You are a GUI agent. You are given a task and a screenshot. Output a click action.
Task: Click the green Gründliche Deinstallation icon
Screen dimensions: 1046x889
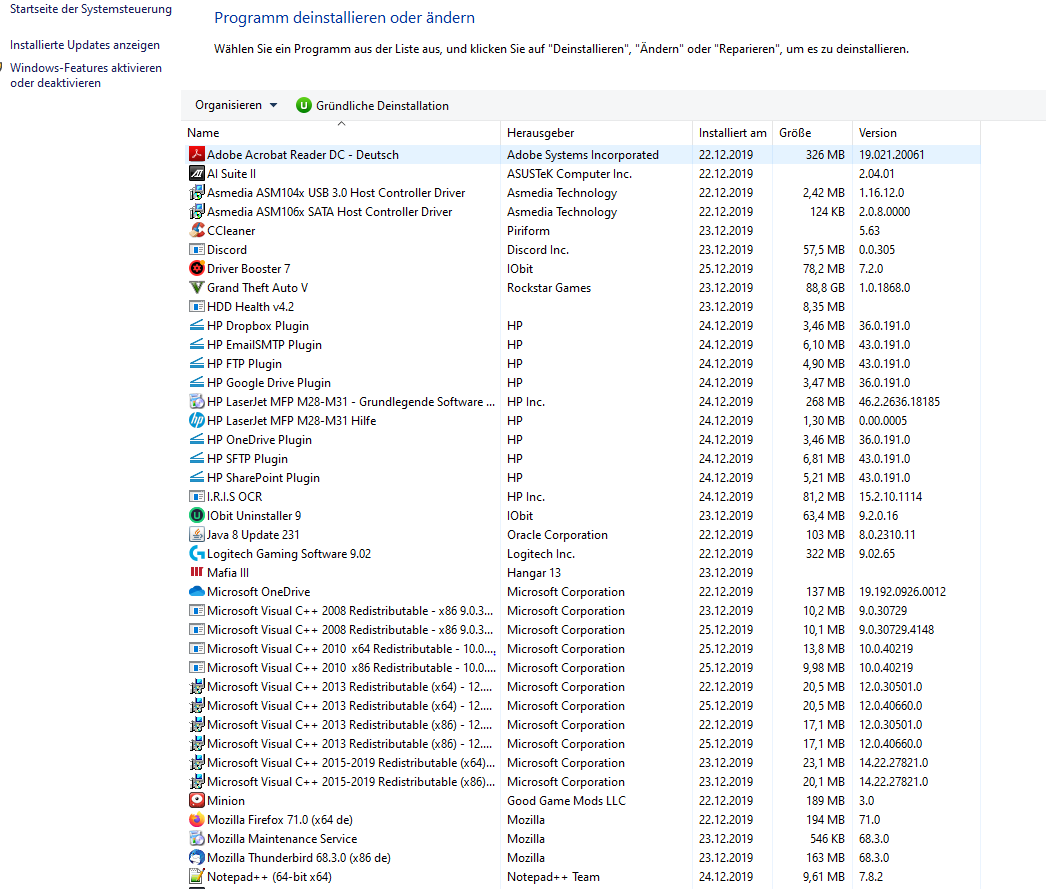click(304, 105)
